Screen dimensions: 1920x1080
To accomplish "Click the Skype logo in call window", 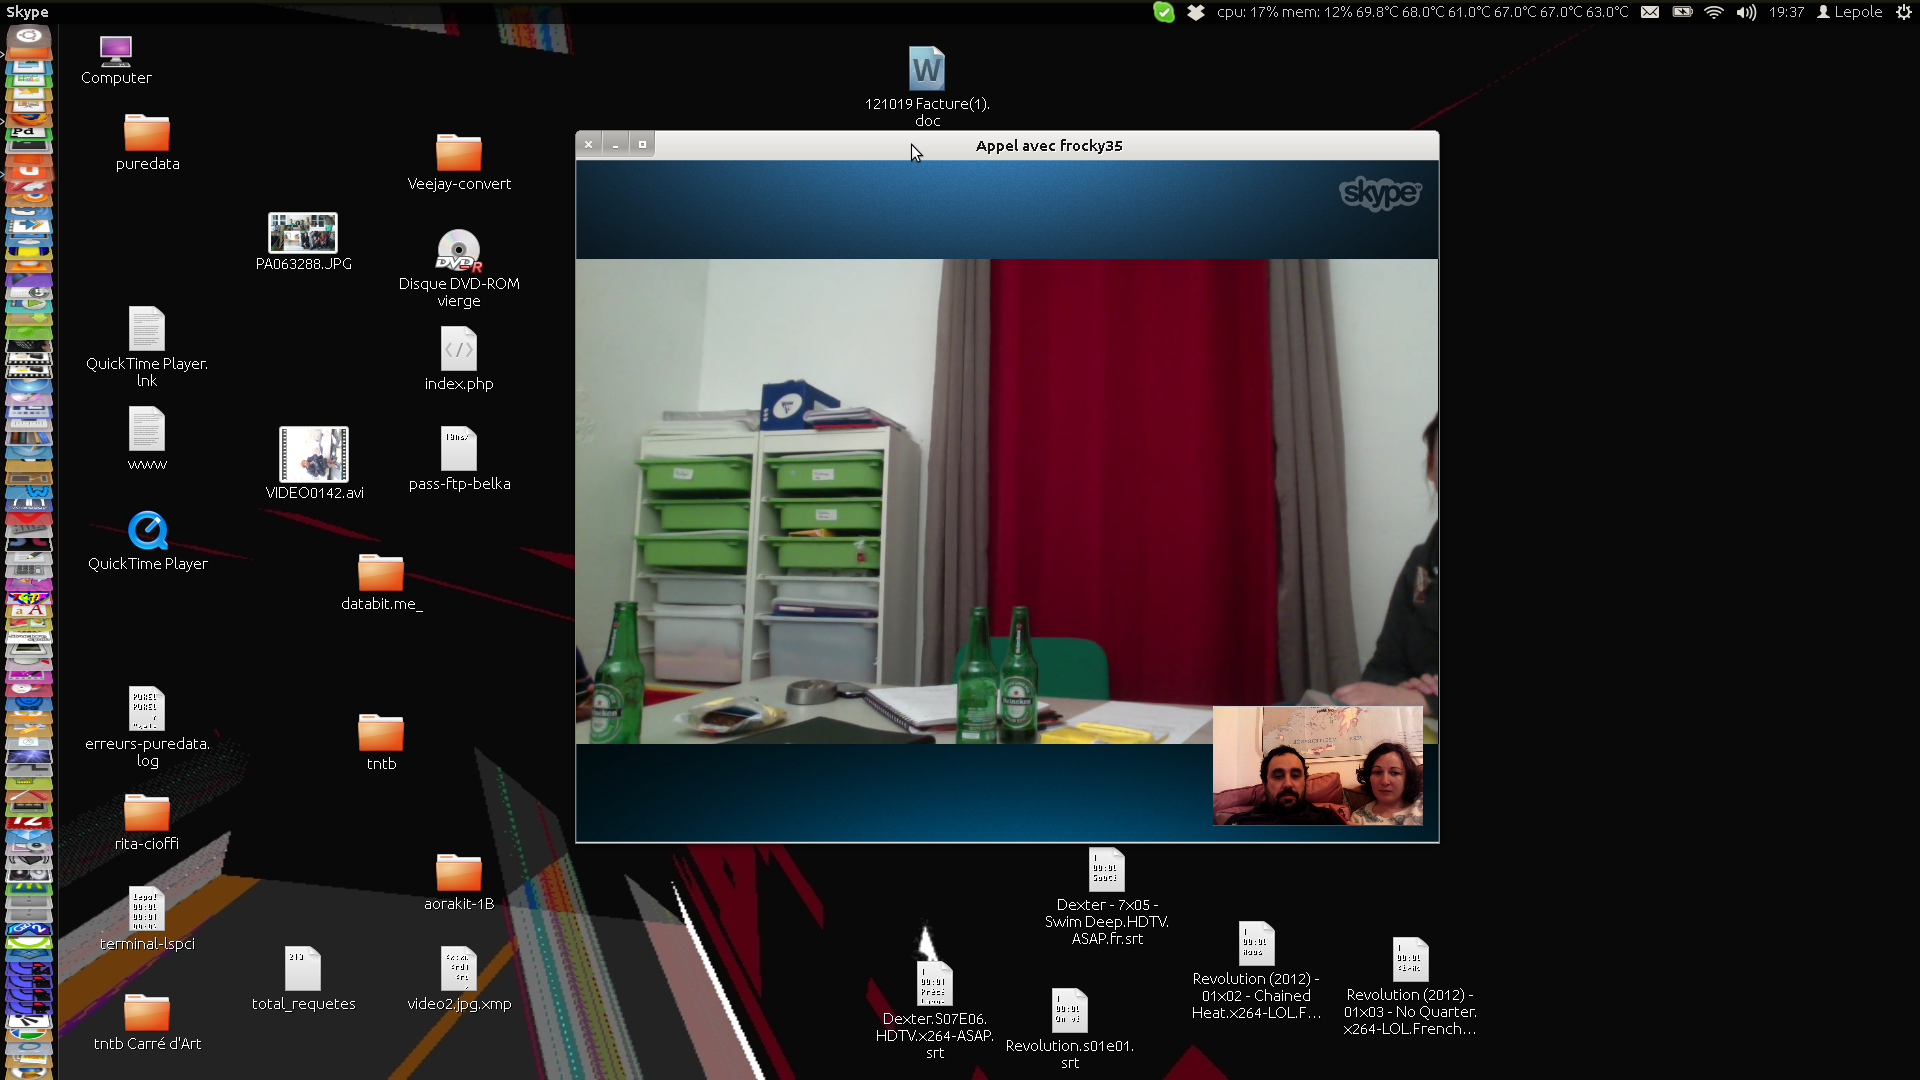I will point(1380,193).
